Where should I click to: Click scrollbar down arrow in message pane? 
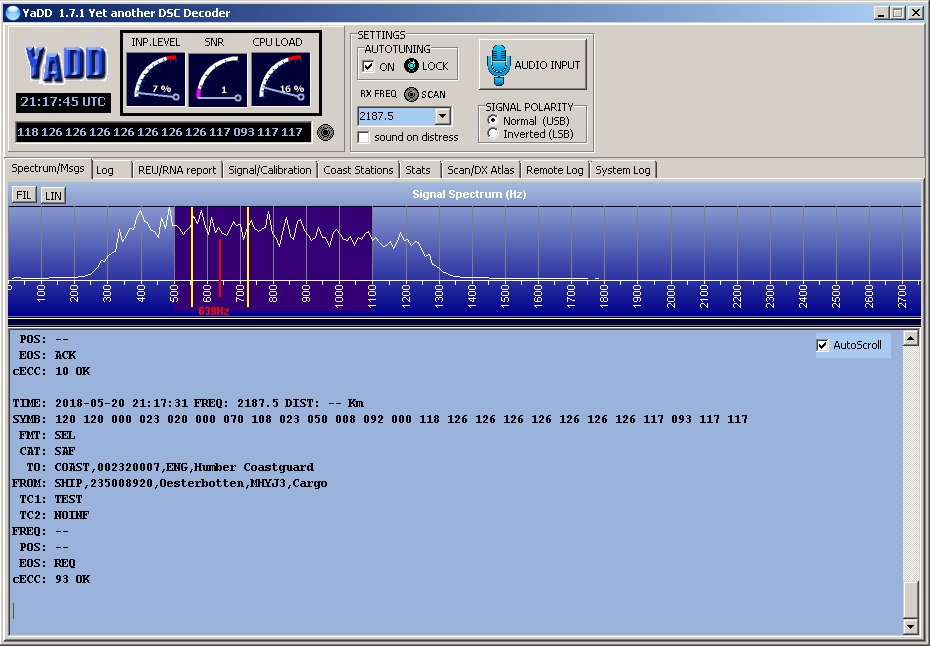(x=911, y=626)
